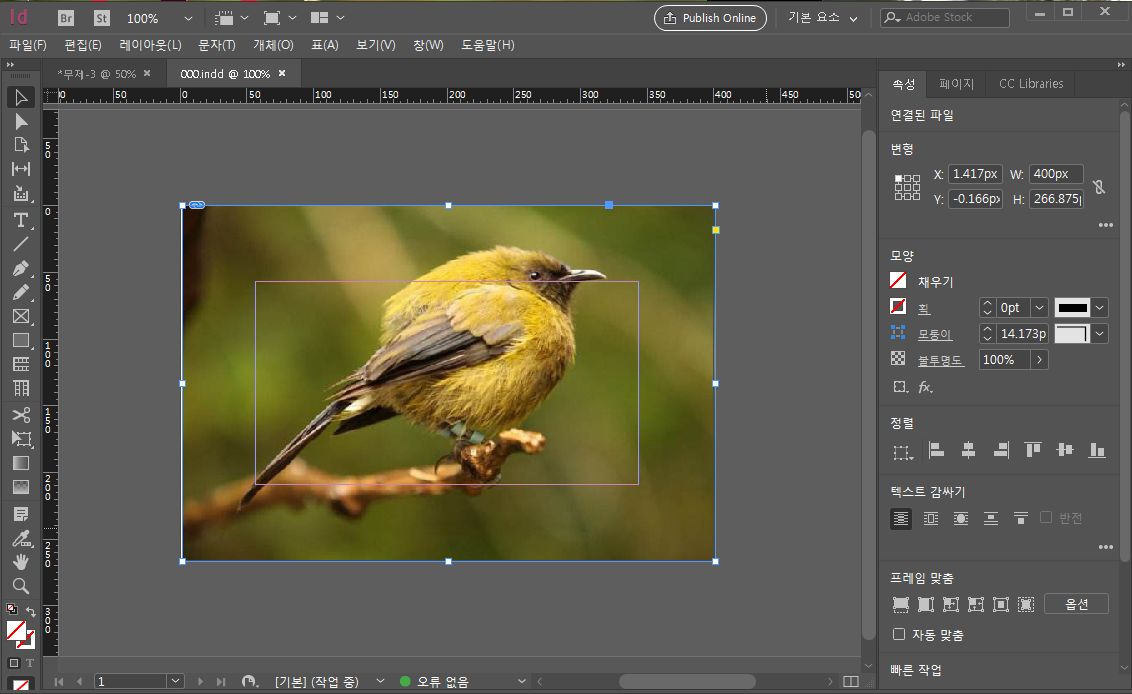The height and width of the screenshot is (694, 1132).
Task: Select the no text wrap option
Action: [901, 518]
